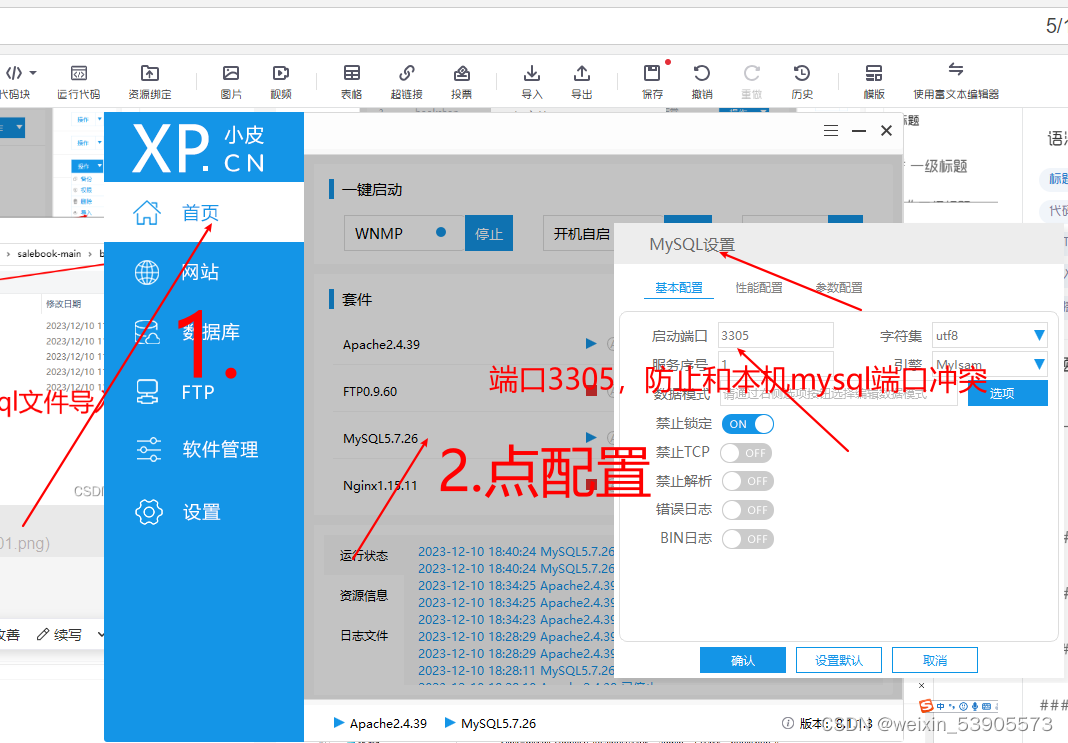Insert a hyperlink via the link icon
Viewport: 1068px width, 743px height.
(407, 73)
